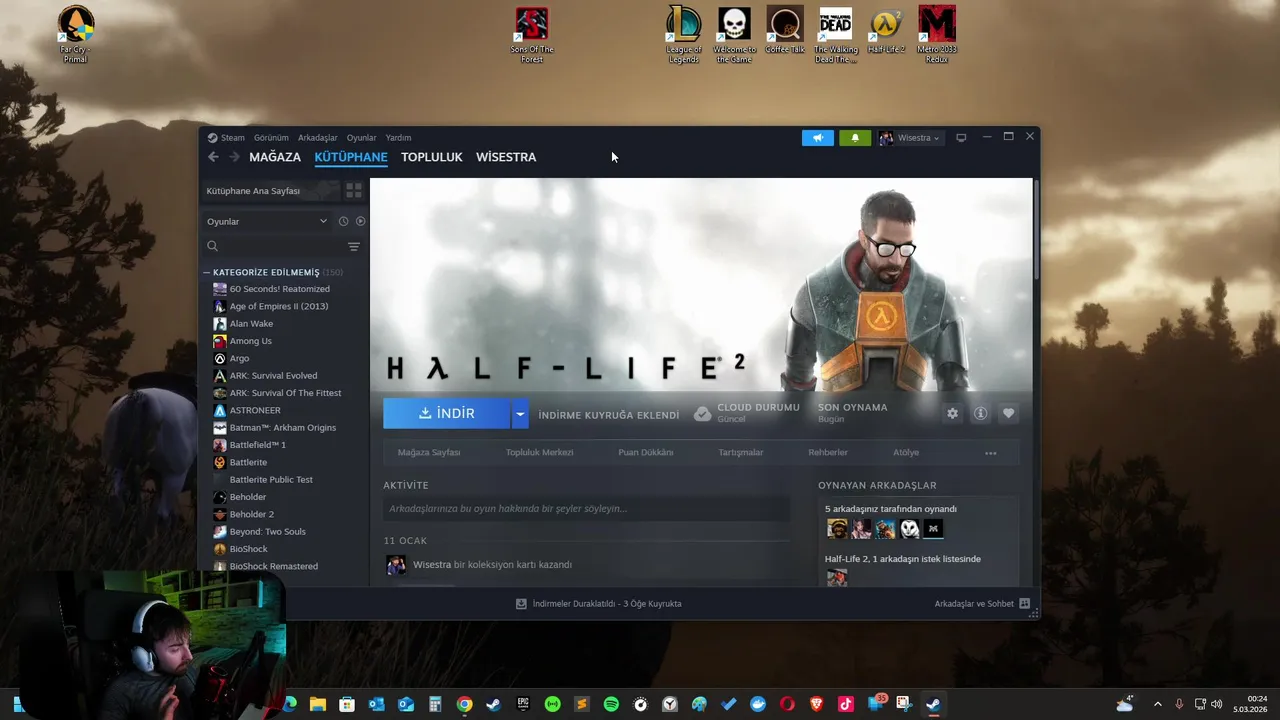Open the green notifications bell
This screenshot has width=1280, height=720.
pos(855,138)
